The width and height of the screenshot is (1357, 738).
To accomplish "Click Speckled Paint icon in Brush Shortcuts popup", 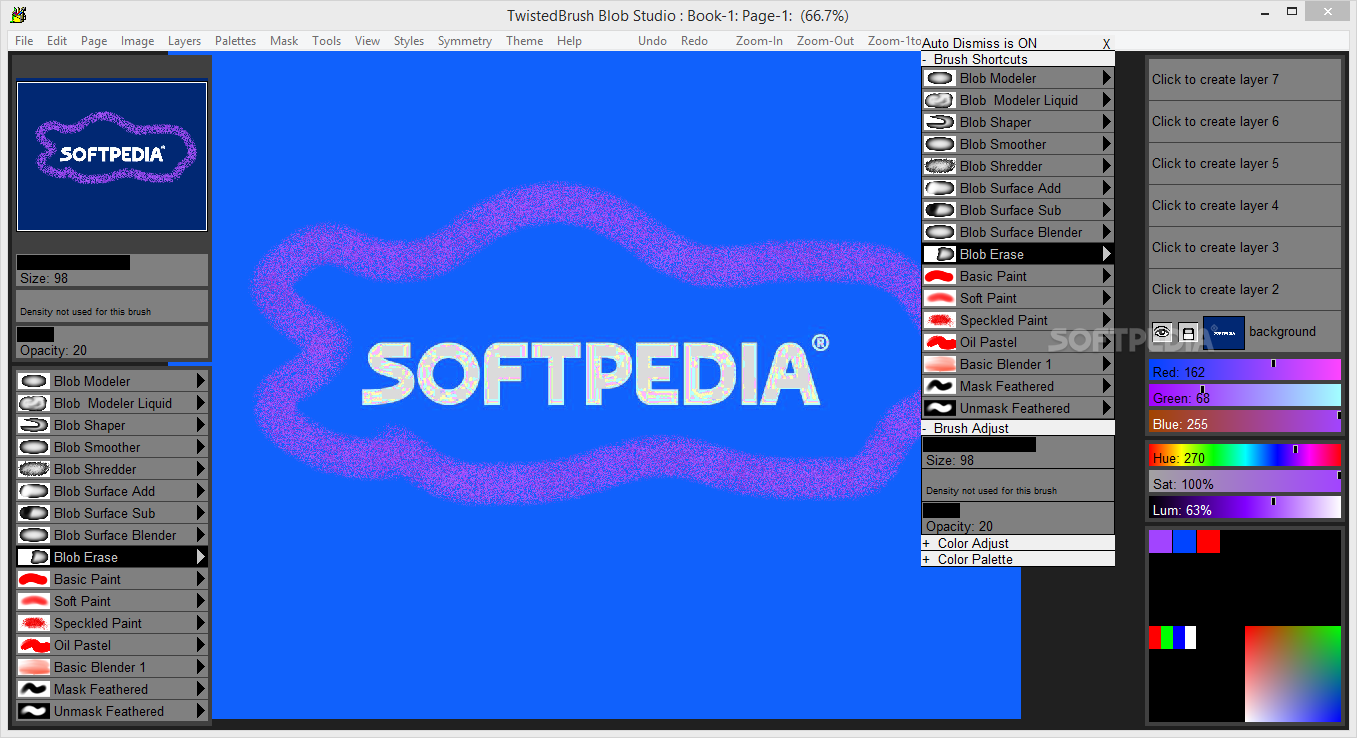I will pyautogui.click(x=940, y=320).
